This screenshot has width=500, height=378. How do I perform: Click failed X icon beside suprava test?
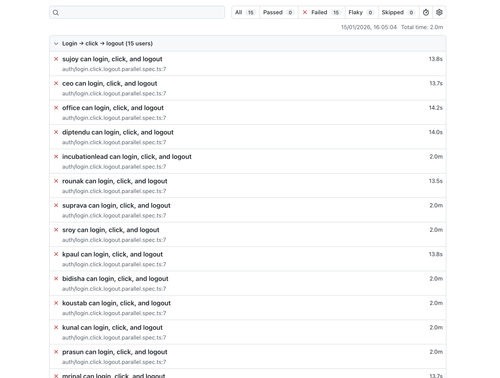[x=56, y=205]
